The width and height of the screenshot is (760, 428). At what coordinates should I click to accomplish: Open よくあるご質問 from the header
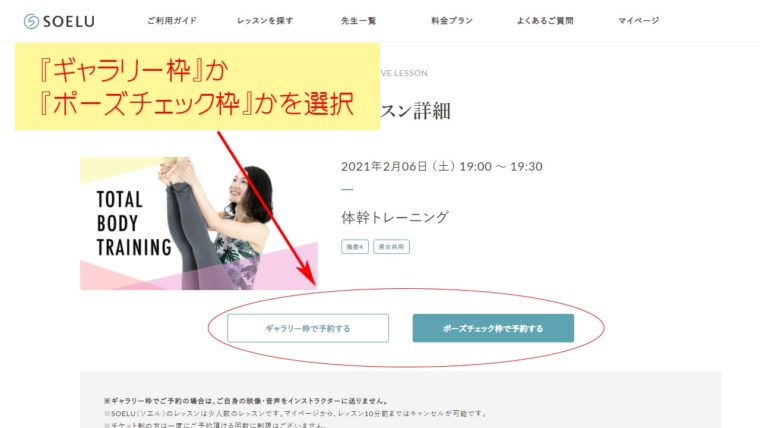pyautogui.click(x=545, y=20)
